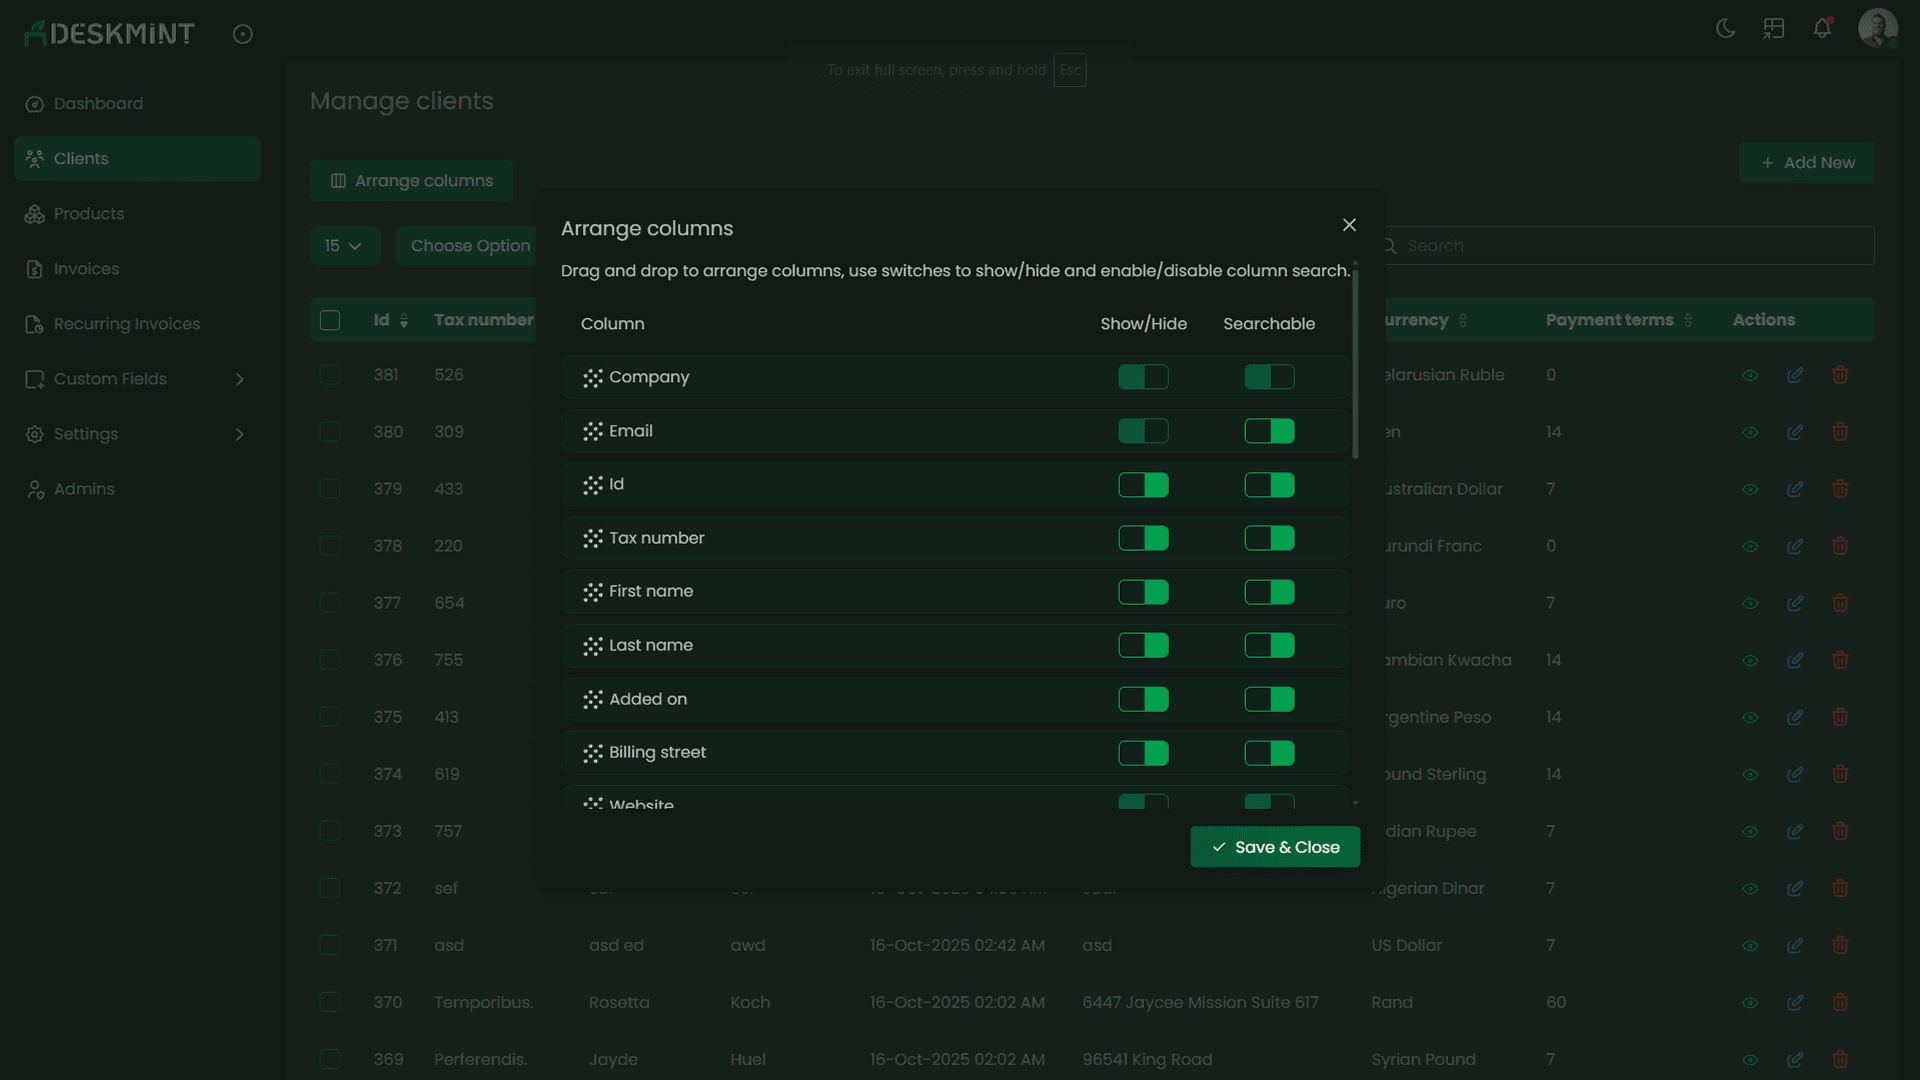Delete client 369 using the trash icon
1920x1080 pixels.
1841,1059
